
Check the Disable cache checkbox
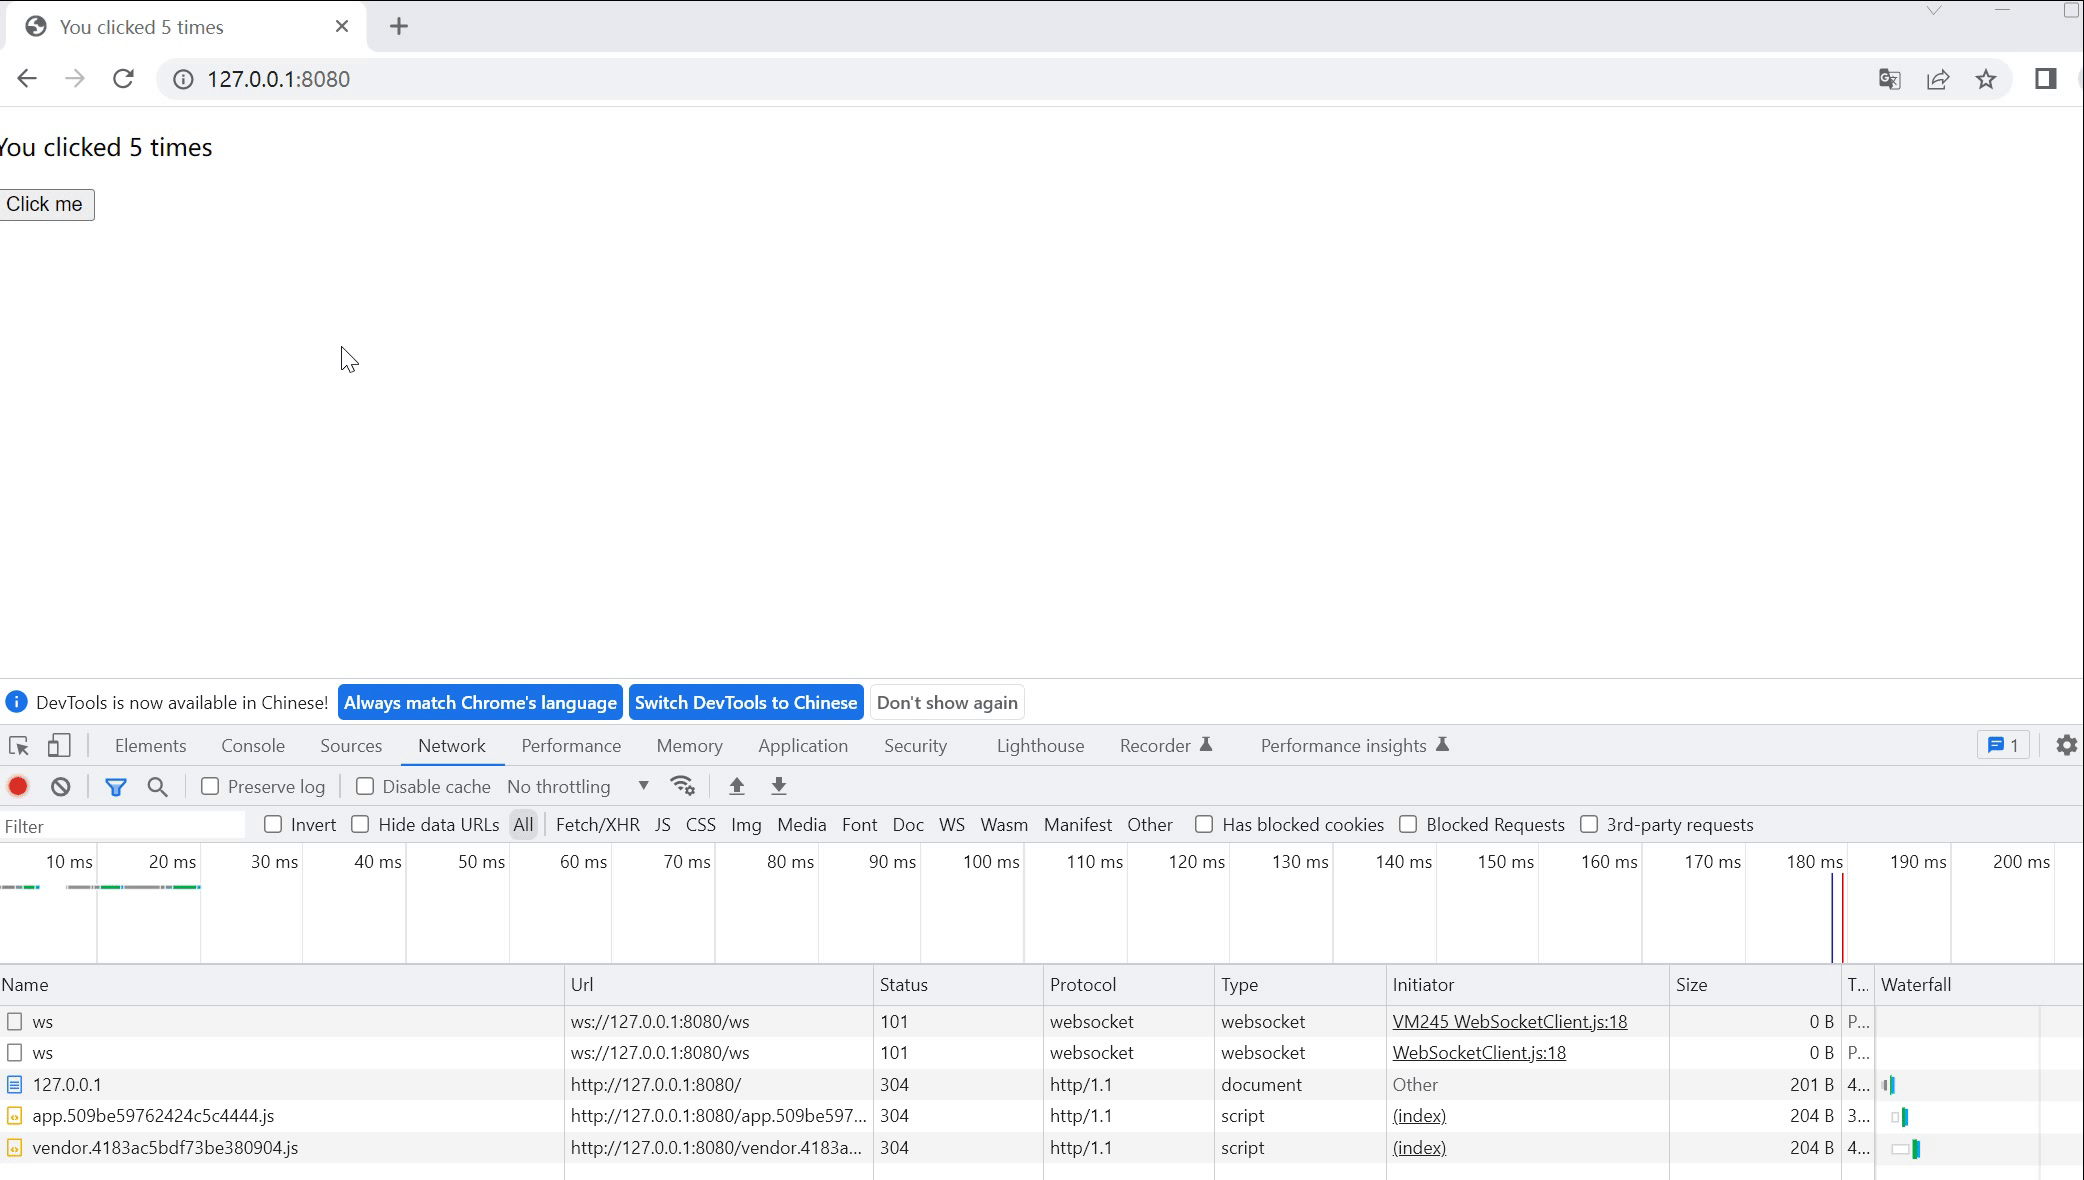(x=365, y=787)
